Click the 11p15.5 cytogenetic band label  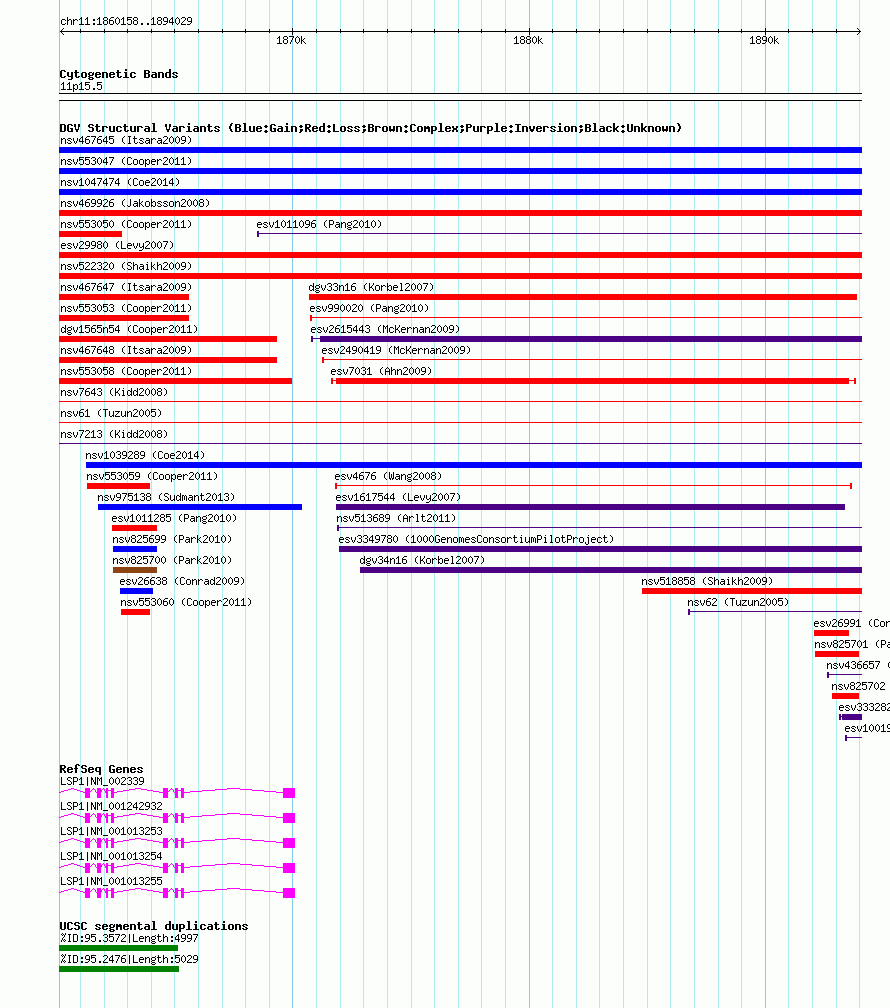[81, 86]
